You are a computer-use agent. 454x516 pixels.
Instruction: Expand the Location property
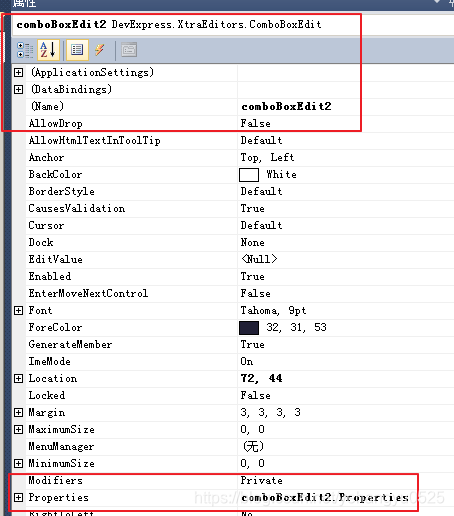(x=19, y=378)
